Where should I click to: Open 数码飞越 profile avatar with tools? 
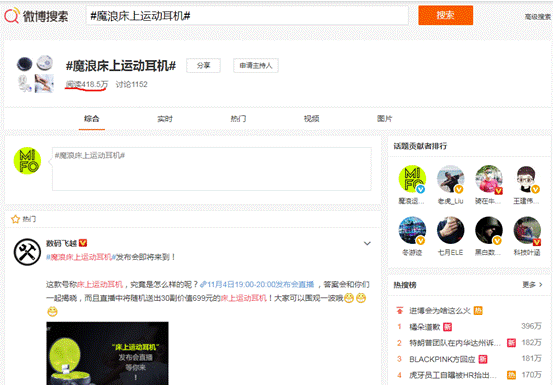[27, 252]
